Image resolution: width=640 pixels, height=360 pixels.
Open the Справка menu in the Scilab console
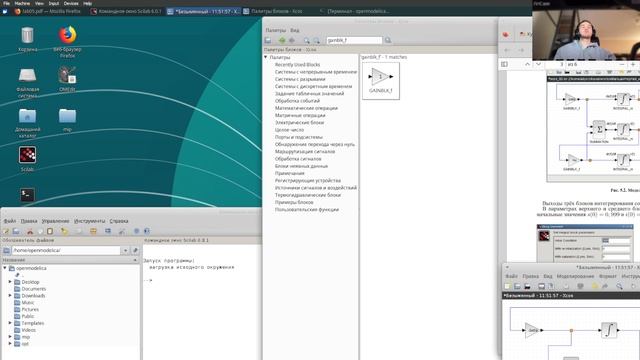(119, 221)
